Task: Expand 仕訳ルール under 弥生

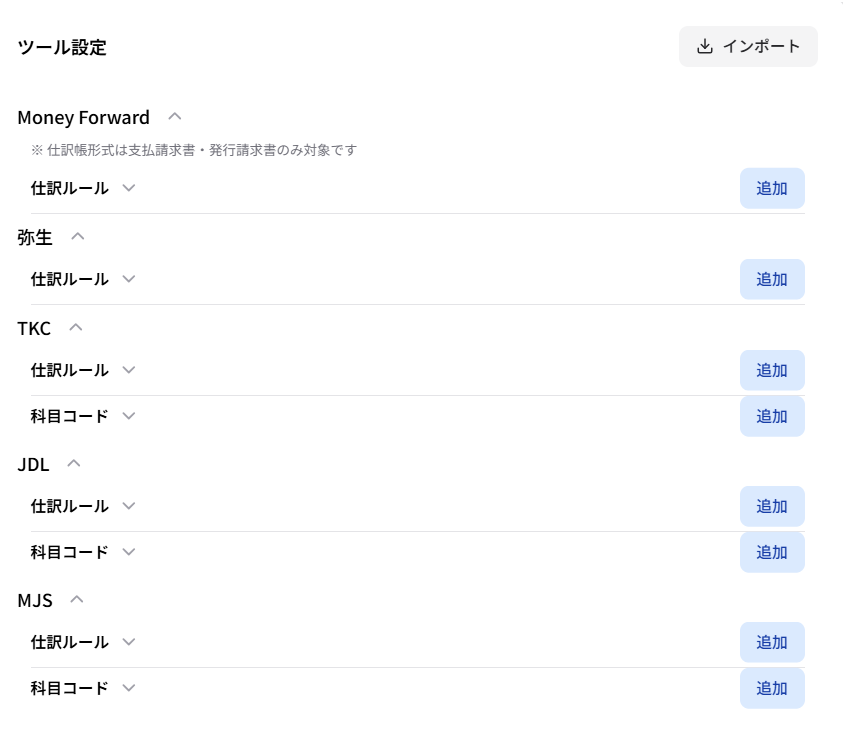Action: tap(128, 279)
